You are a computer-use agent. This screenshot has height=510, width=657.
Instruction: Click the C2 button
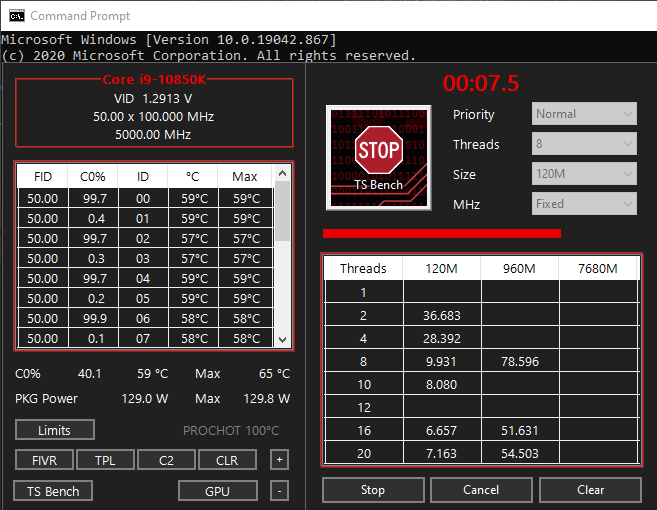166,460
